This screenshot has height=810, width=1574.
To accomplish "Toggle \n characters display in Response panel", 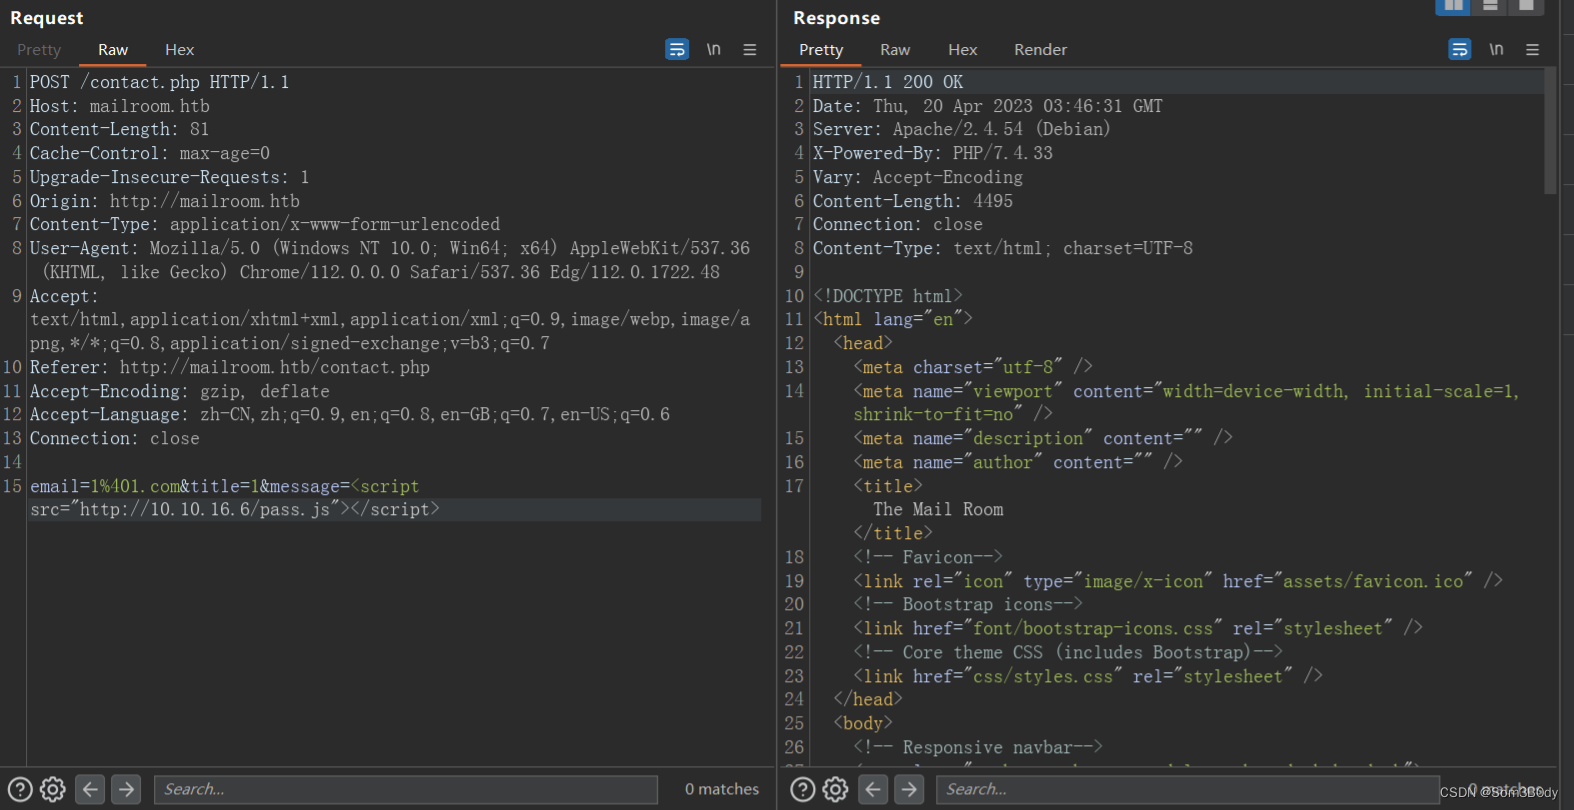I will coord(1496,49).
